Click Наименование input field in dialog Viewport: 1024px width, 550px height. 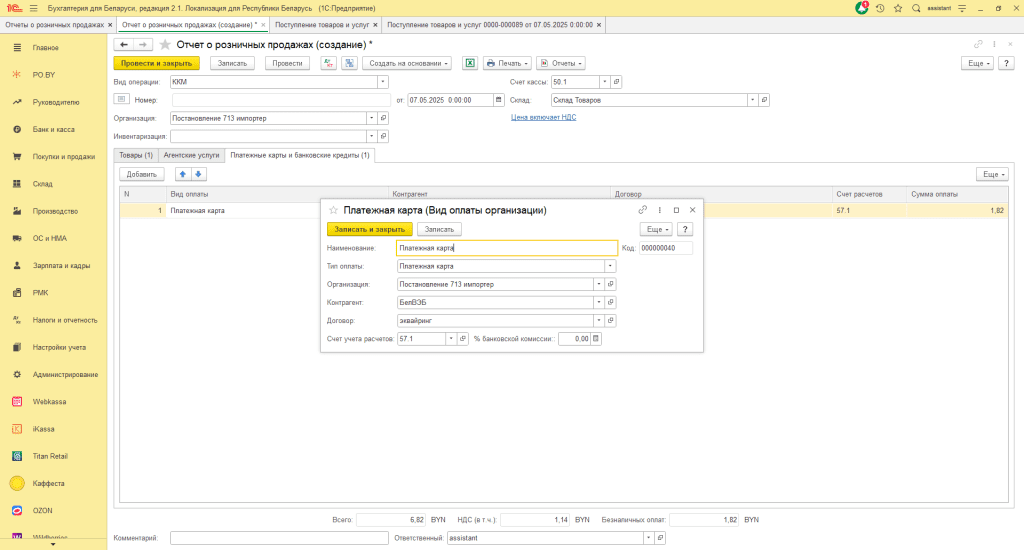coord(507,248)
